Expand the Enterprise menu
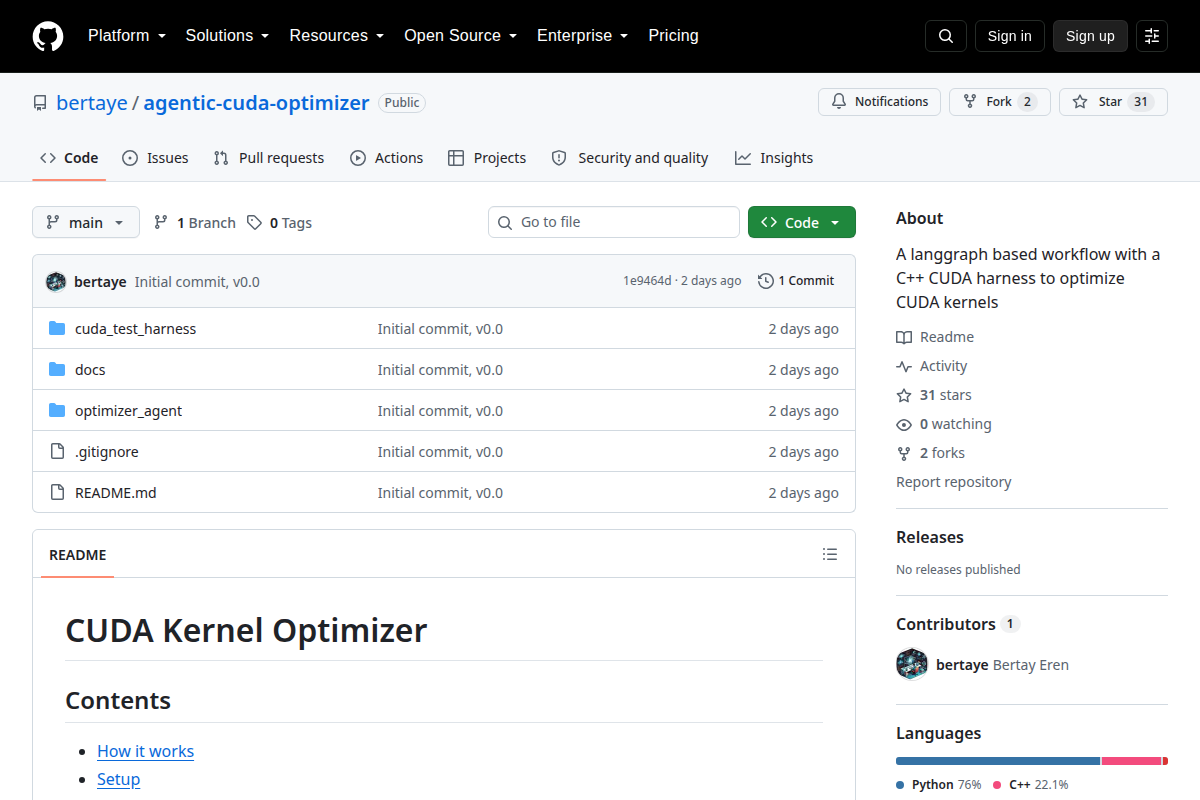The width and height of the screenshot is (1200, 800). 583,36
